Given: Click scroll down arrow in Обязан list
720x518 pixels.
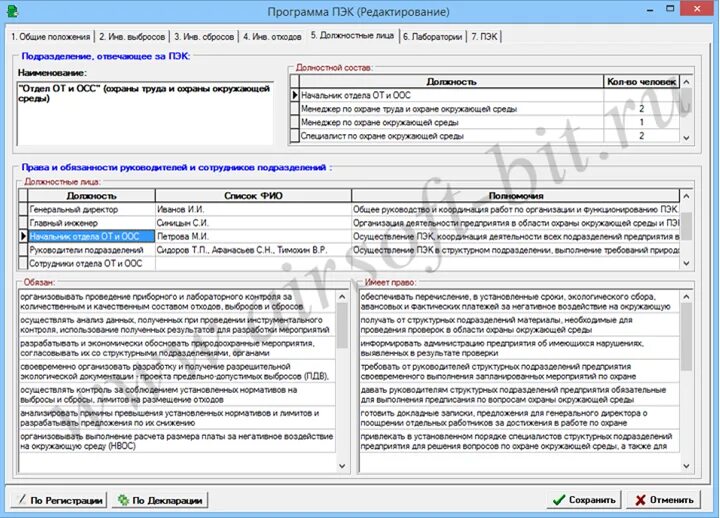Looking at the screenshot, I should (x=342, y=466).
